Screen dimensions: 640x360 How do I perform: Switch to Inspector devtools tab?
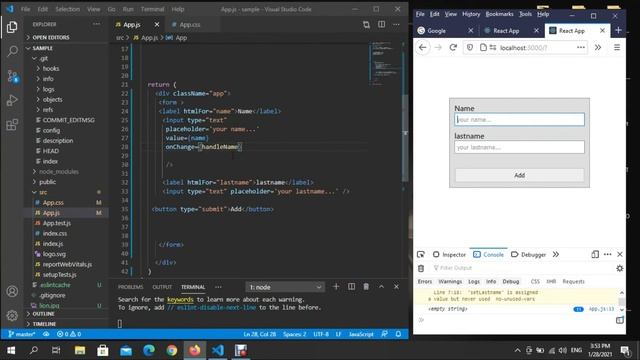tap(449, 254)
